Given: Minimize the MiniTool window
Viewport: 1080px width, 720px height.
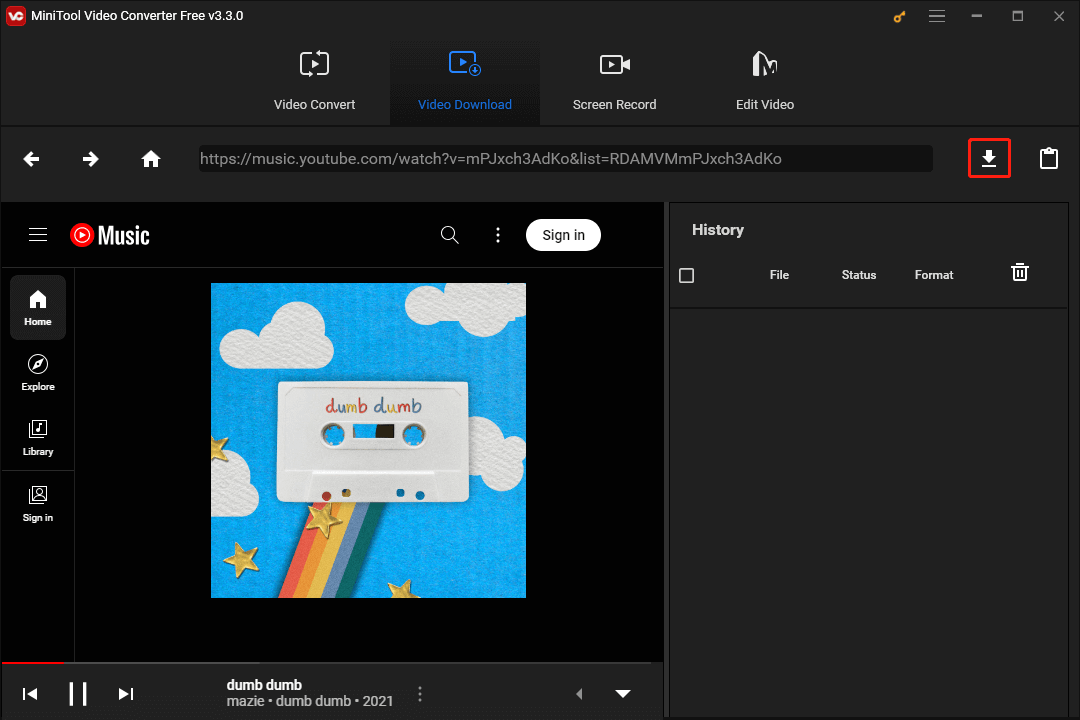Looking at the screenshot, I should [977, 16].
